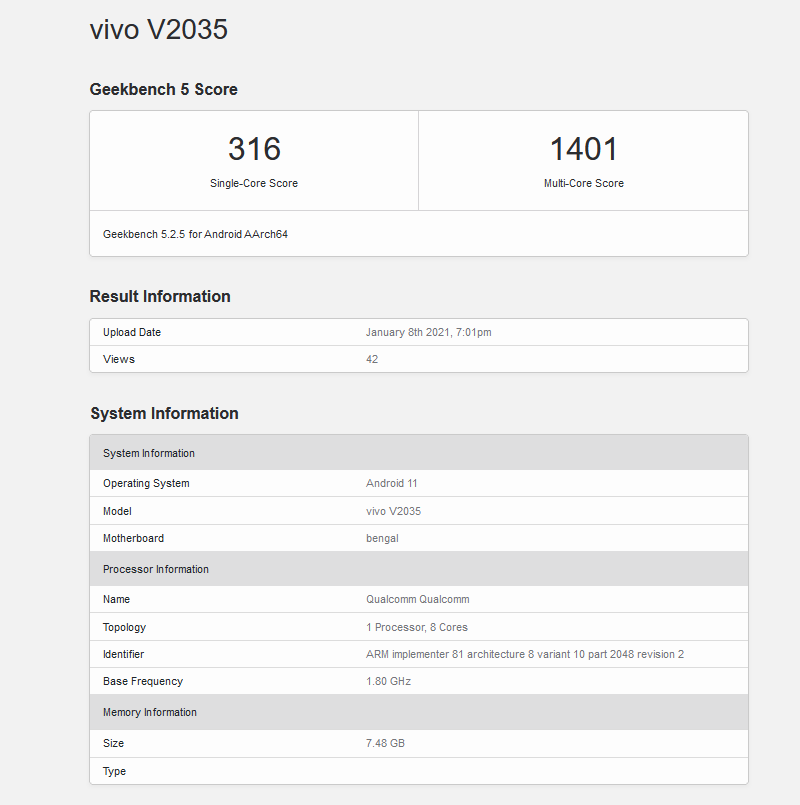Click the motherboard value 'bengal'
Screen dimensions: 800x805
pos(382,538)
